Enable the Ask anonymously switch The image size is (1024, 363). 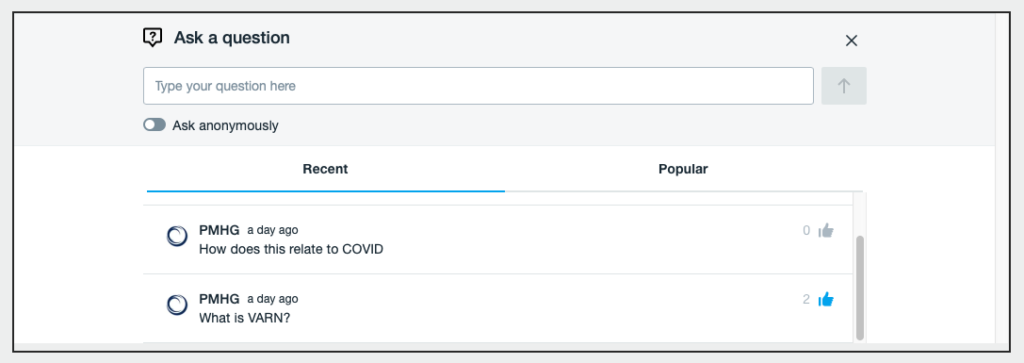point(155,125)
